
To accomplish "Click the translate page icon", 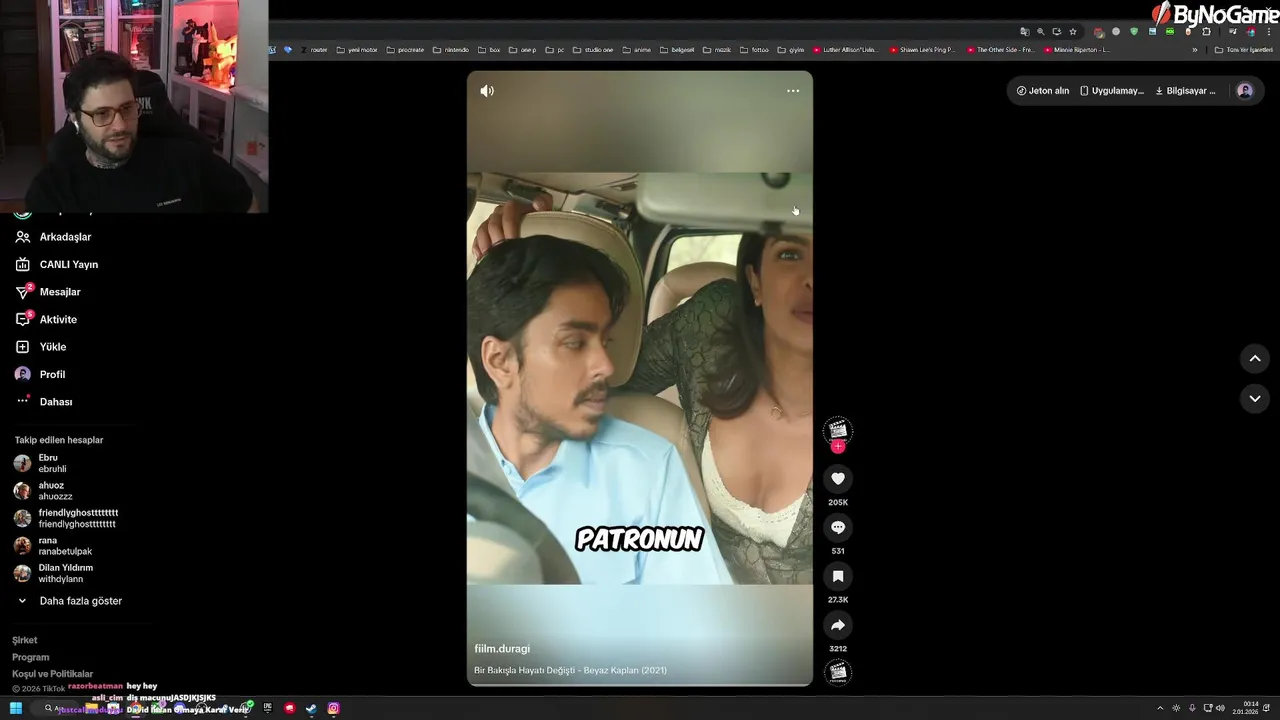I will [1024, 32].
